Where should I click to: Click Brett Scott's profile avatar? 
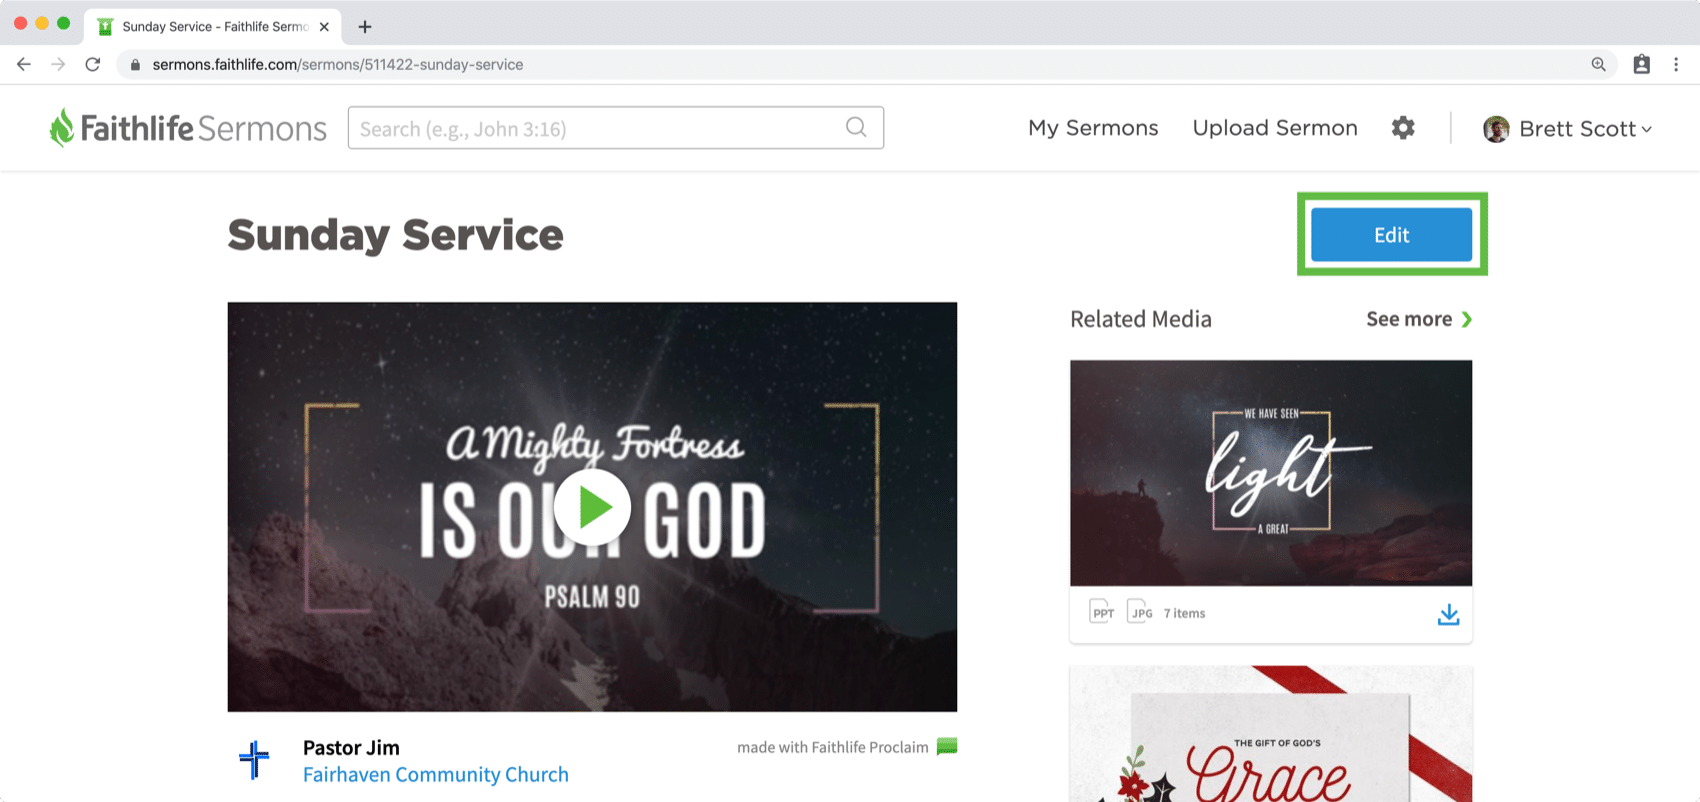(x=1496, y=129)
